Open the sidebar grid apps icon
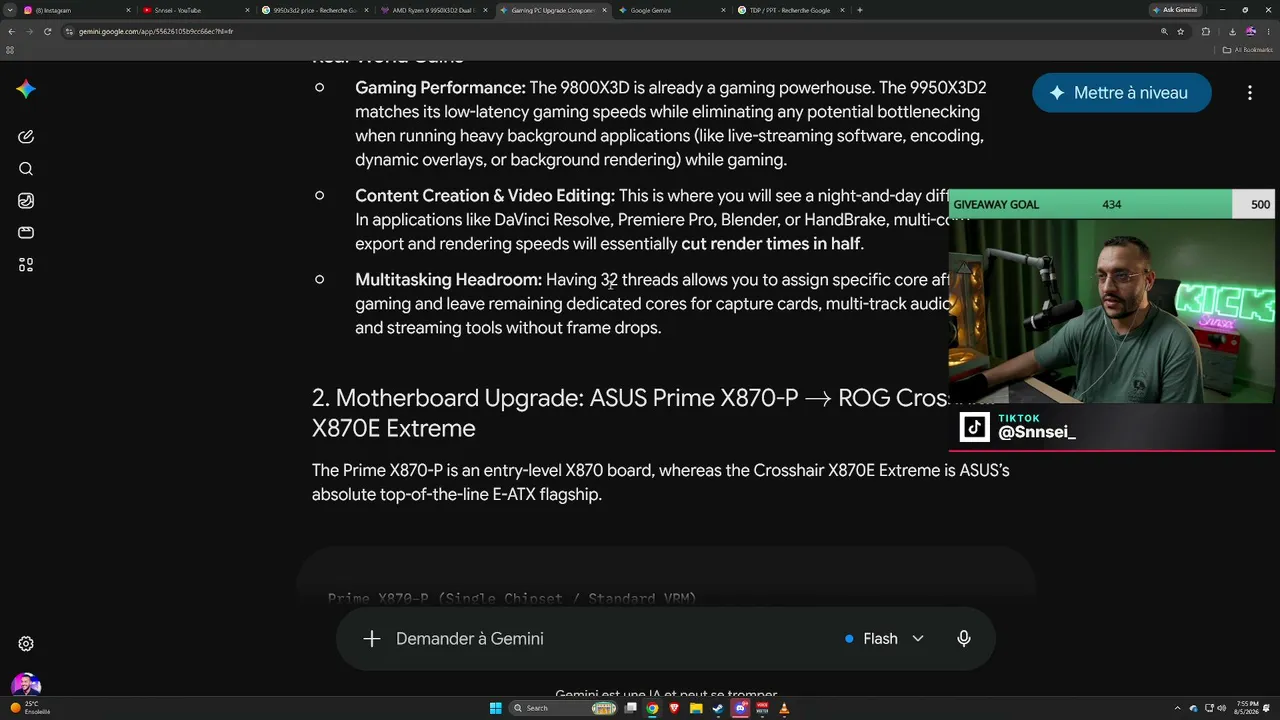The width and height of the screenshot is (1280, 720). 26,265
